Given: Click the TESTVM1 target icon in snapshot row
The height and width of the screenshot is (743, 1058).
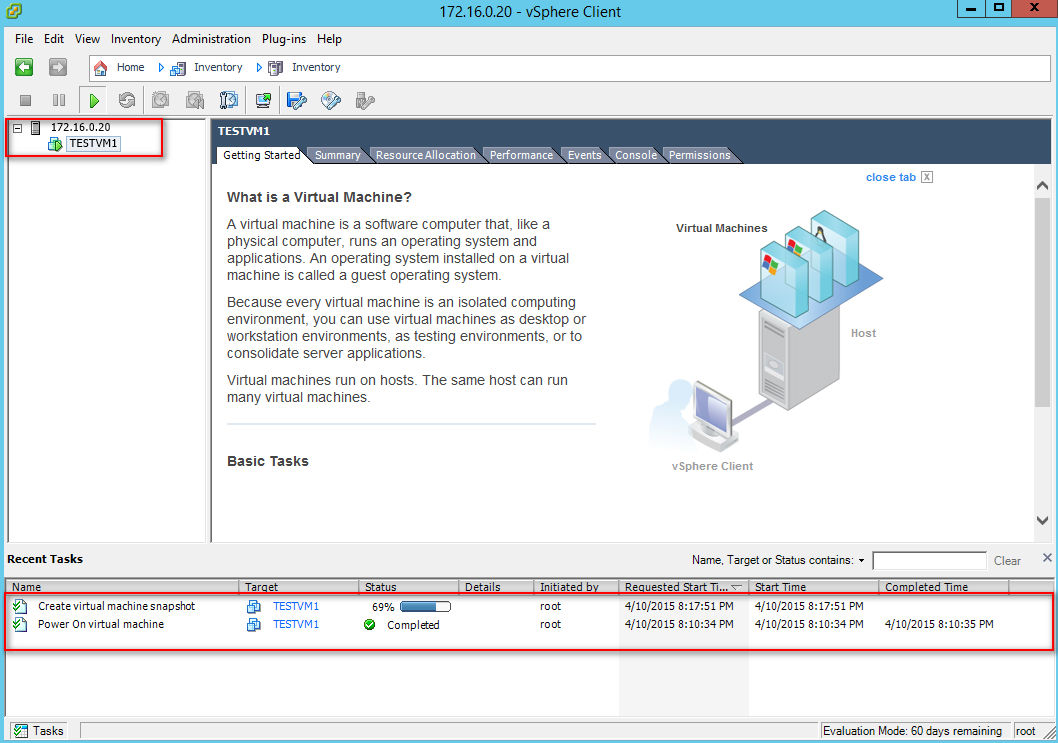Looking at the screenshot, I should (254, 606).
